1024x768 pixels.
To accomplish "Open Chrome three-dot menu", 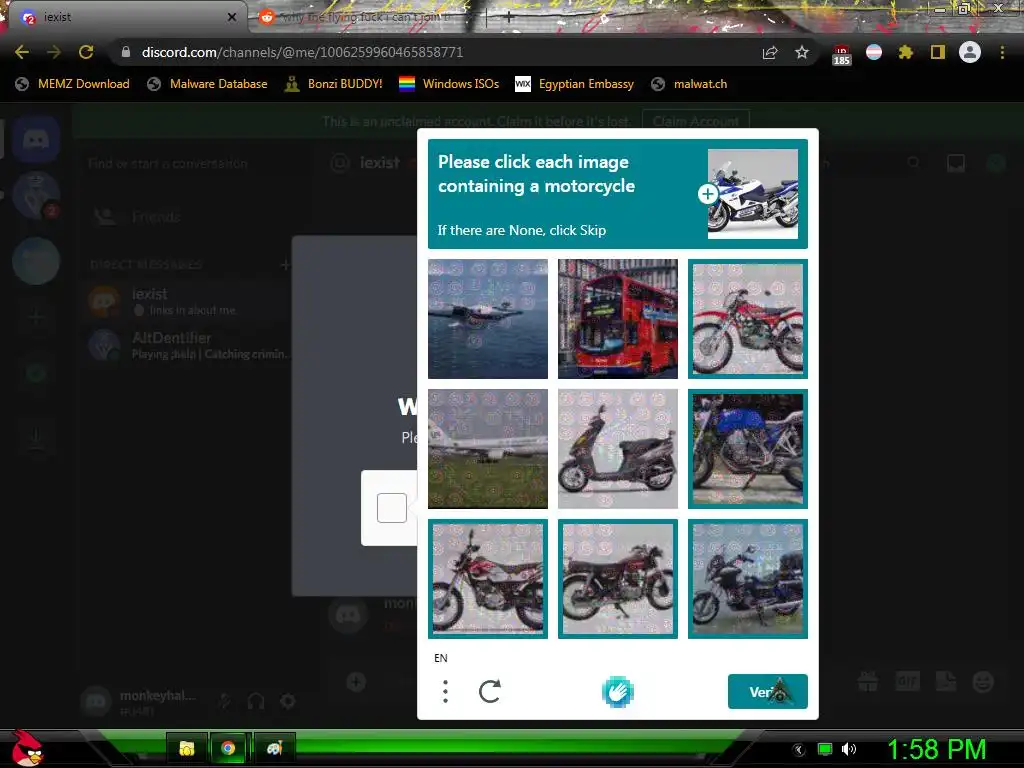I will 1002,52.
